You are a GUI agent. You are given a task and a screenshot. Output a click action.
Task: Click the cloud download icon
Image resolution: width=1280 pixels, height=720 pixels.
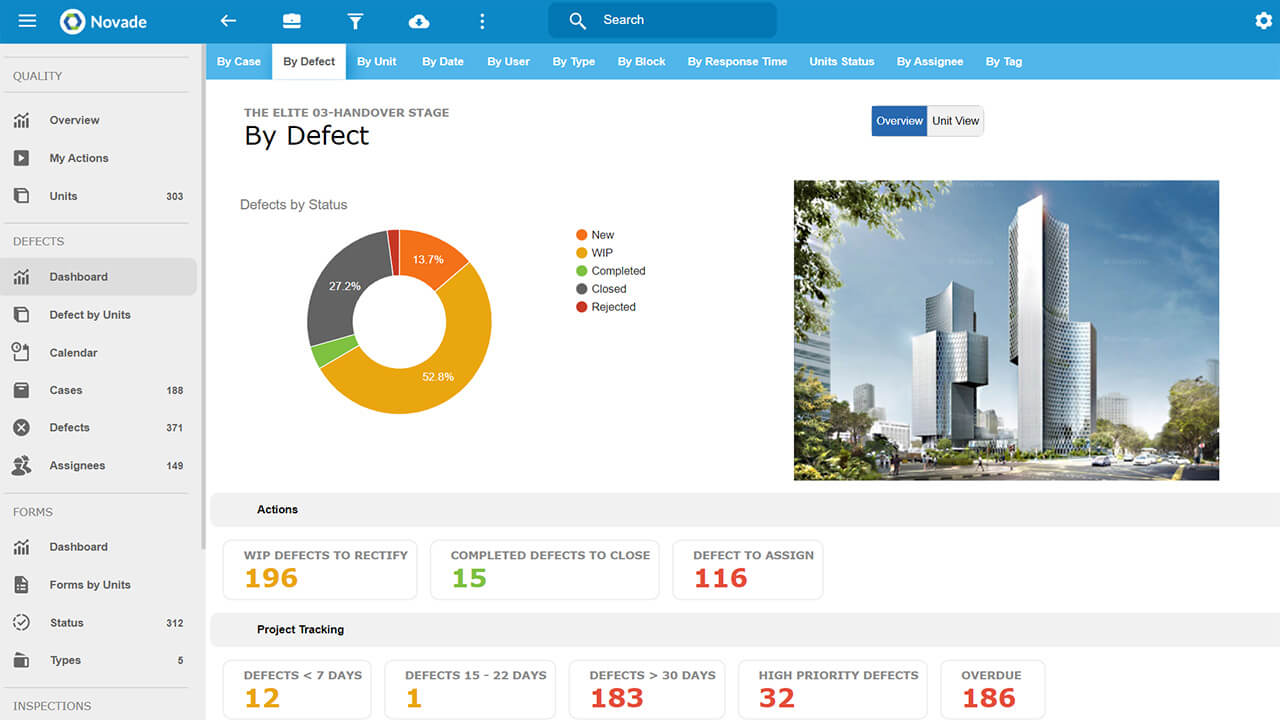tap(419, 21)
